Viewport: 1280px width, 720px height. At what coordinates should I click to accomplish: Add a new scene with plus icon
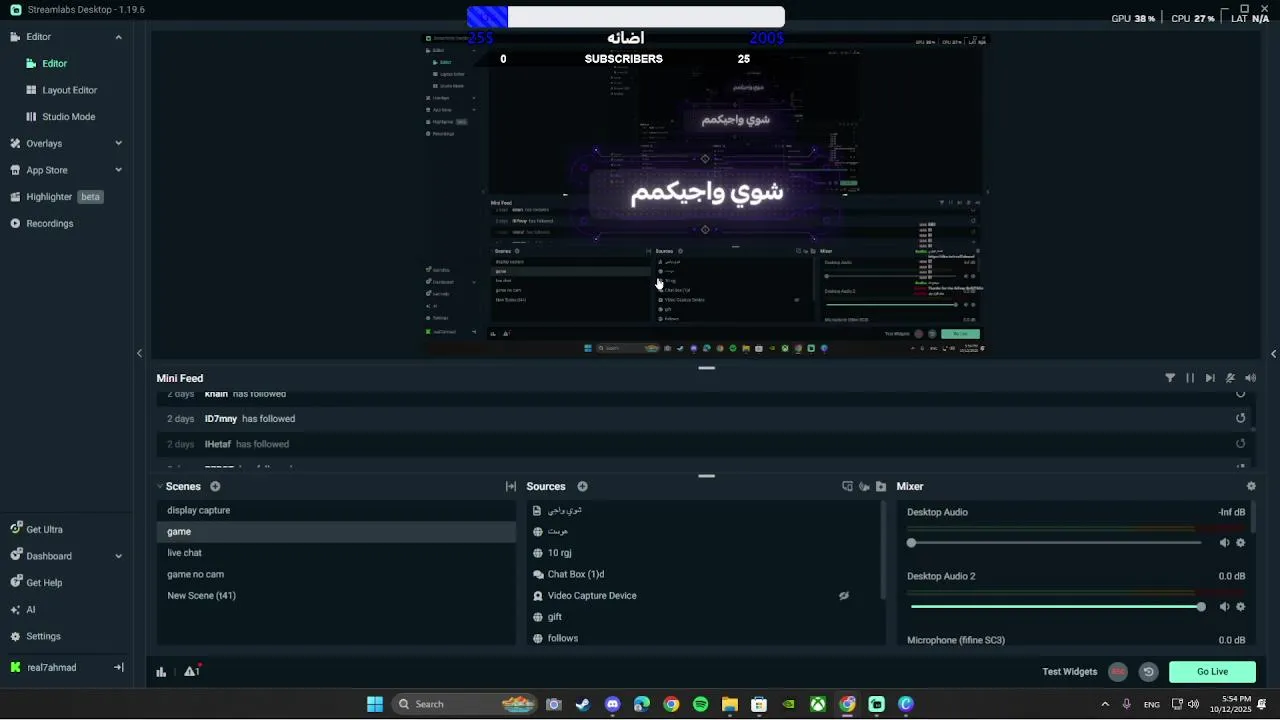(x=215, y=486)
